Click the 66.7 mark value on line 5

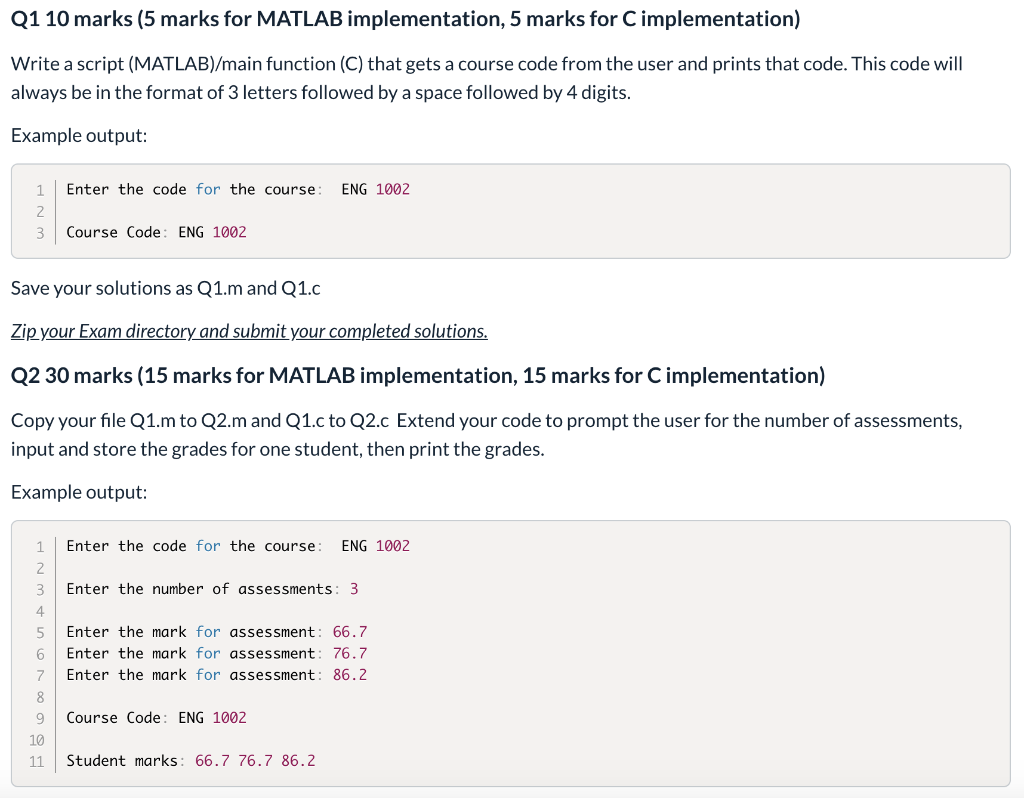coord(348,631)
